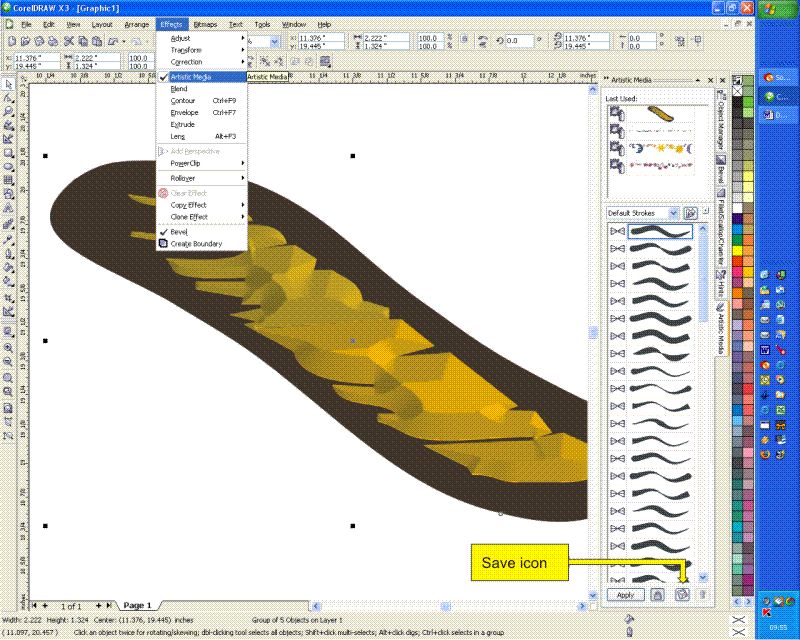Select the Zoom tool in toolbox

coord(8,112)
